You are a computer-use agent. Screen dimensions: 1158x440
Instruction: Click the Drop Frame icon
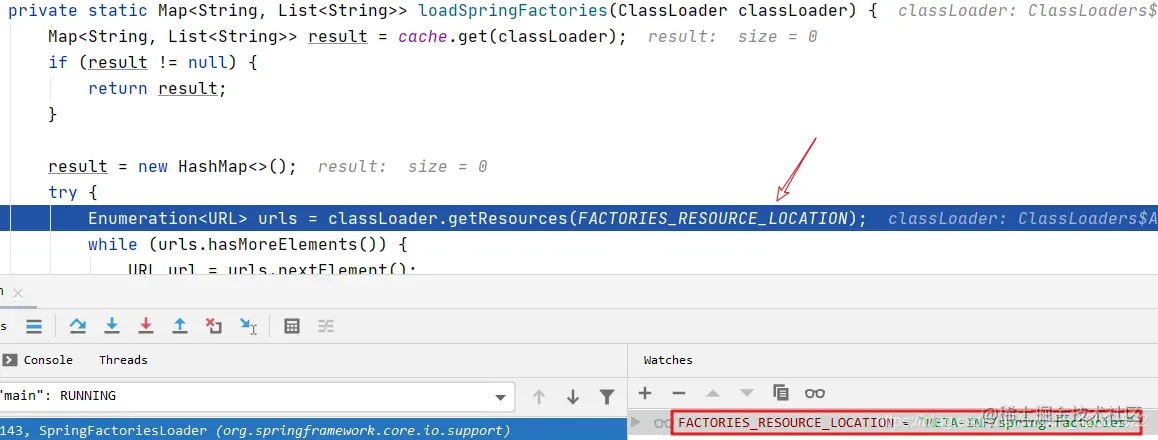pos(213,326)
